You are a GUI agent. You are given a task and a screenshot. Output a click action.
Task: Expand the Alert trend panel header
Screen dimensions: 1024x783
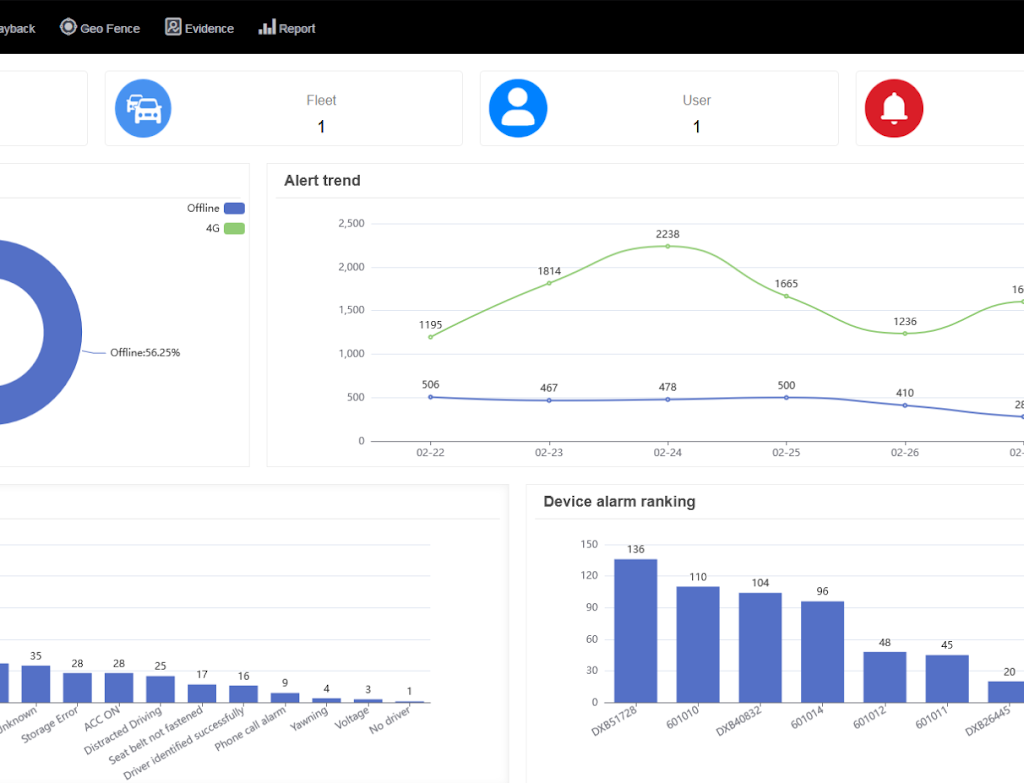tap(322, 180)
